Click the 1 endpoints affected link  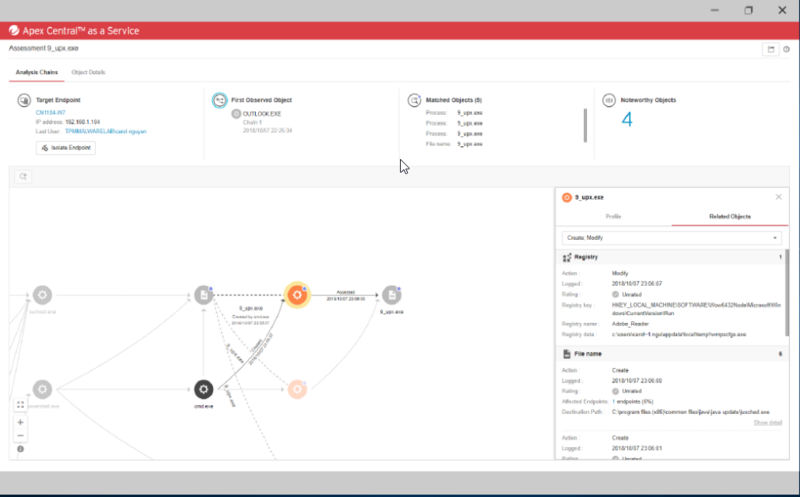pos(633,402)
